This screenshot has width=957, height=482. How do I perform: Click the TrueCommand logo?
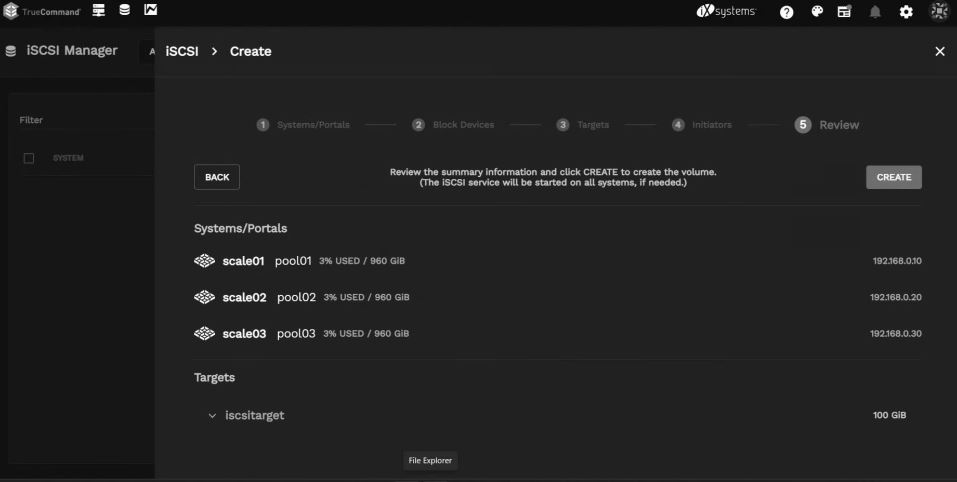44,11
